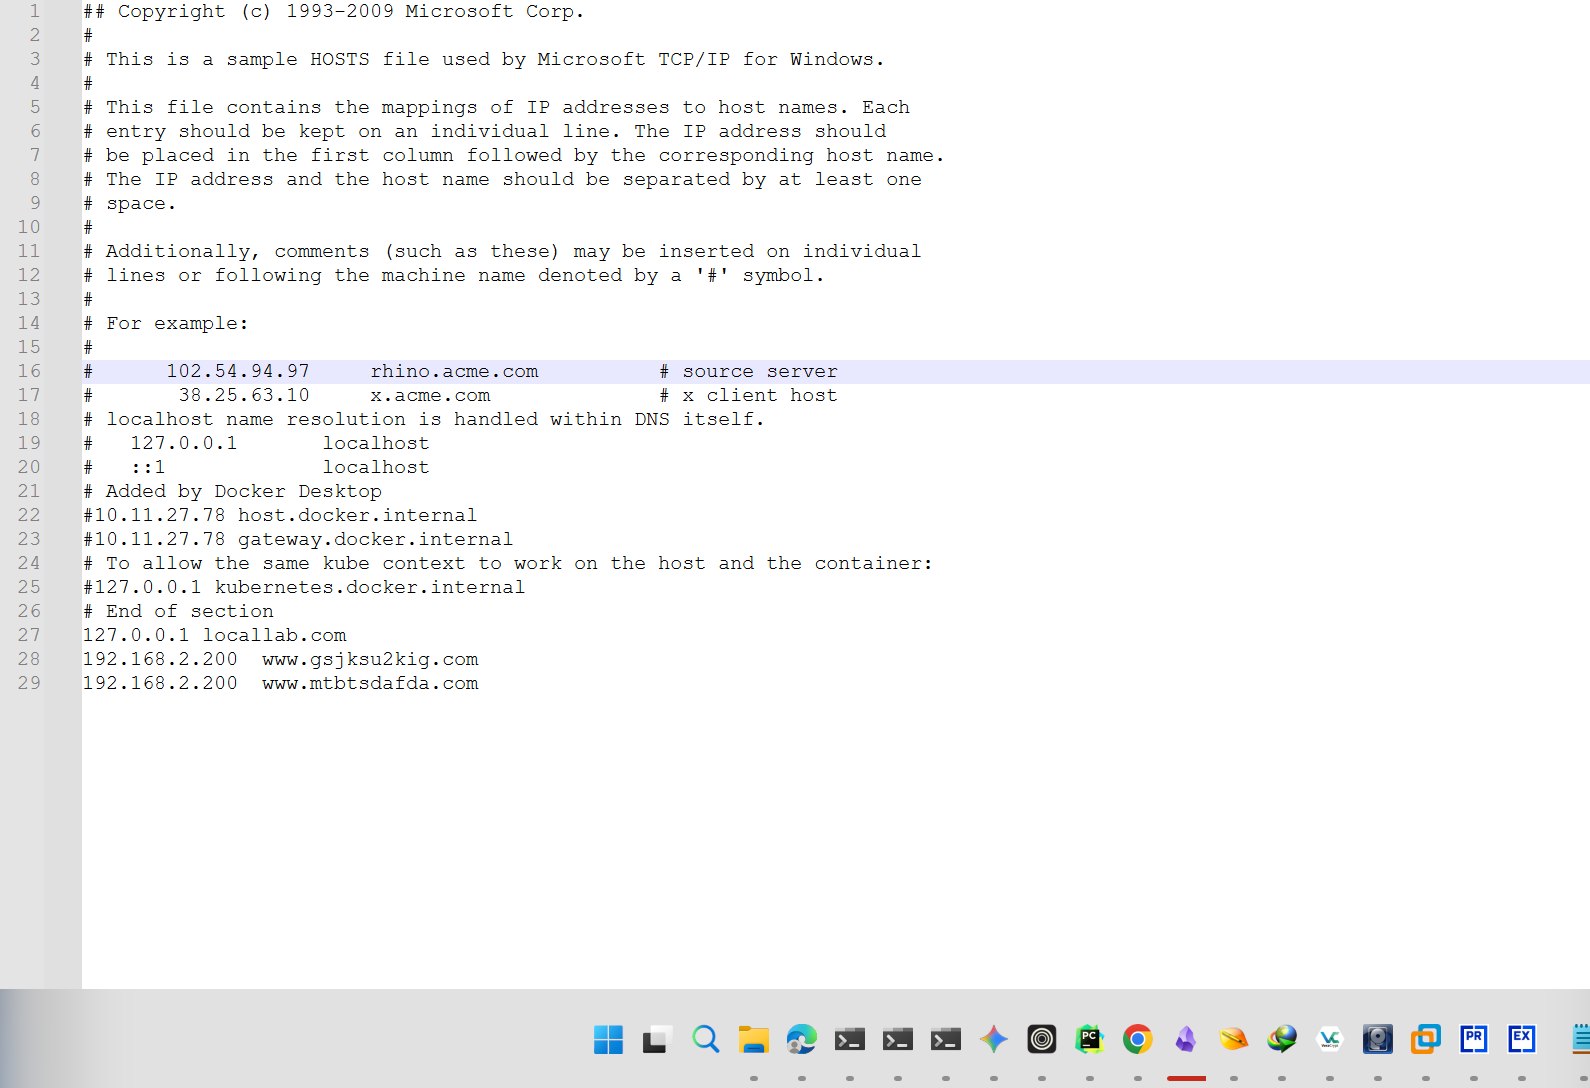Image resolution: width=1590 pixels, height=1088 pixels.
Task: Open the VeraCrypt taskbar icon
Action: coord(1329,1040)
